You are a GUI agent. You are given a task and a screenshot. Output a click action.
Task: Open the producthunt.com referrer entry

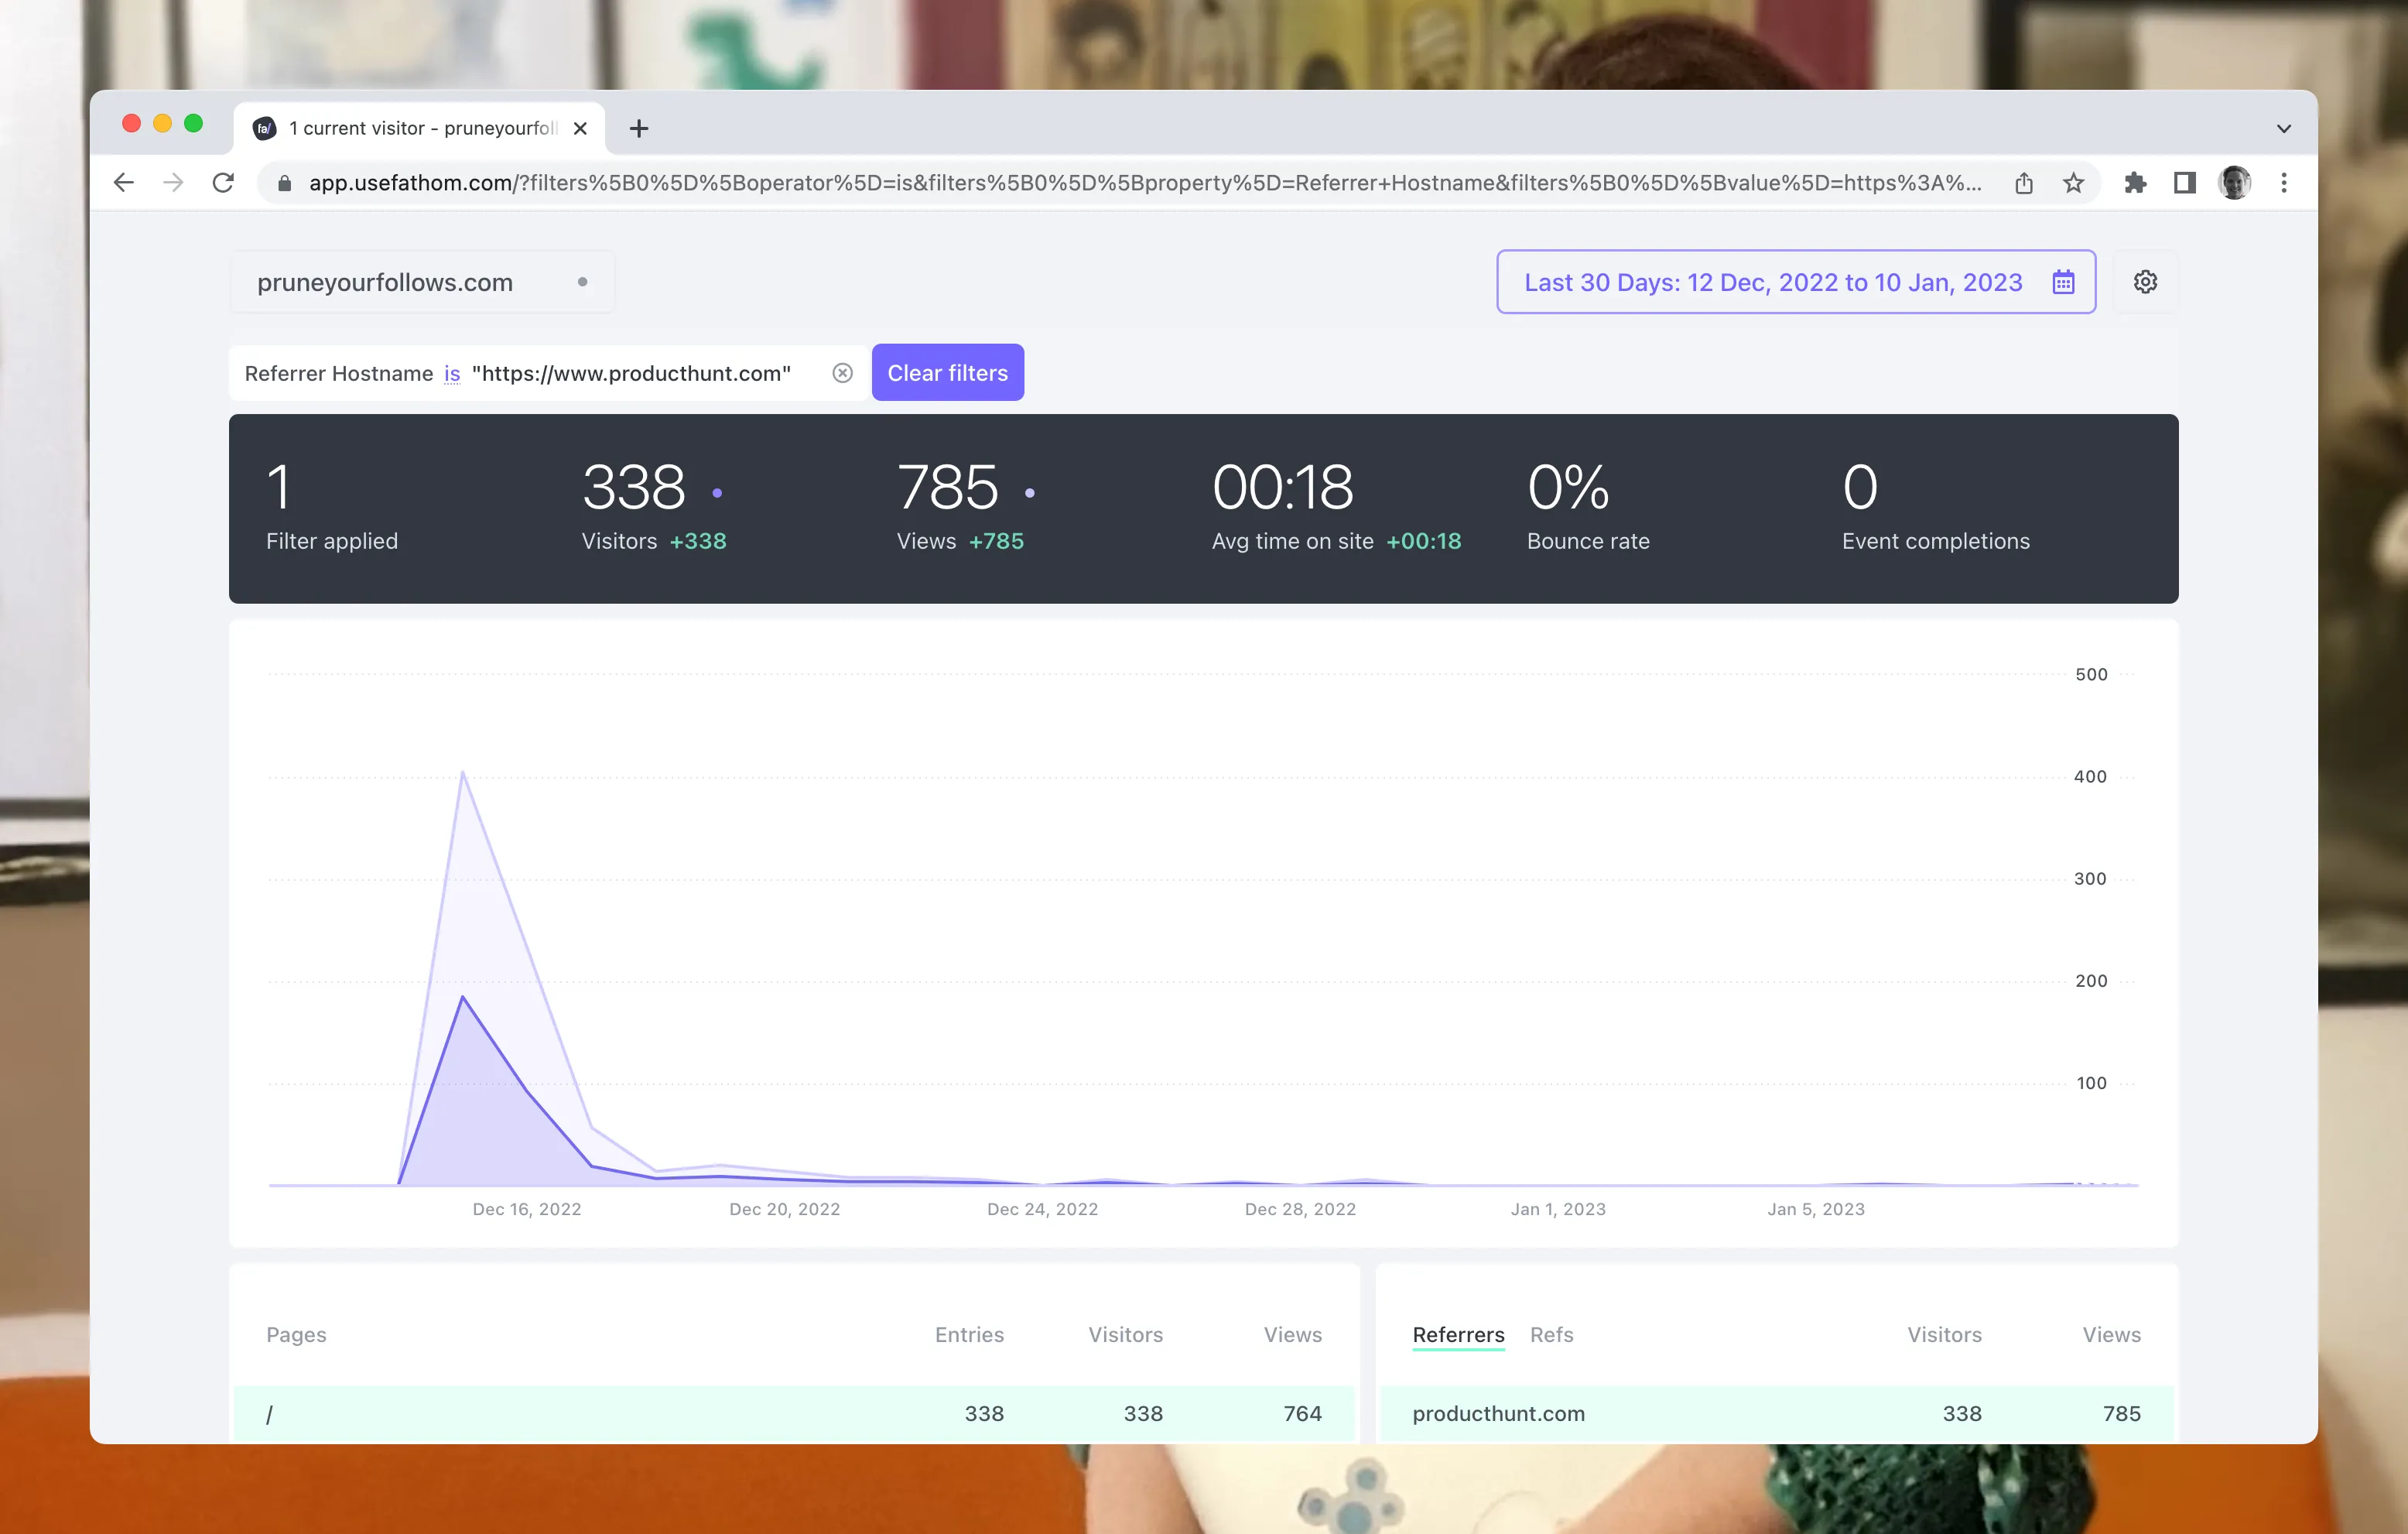1498,1413
